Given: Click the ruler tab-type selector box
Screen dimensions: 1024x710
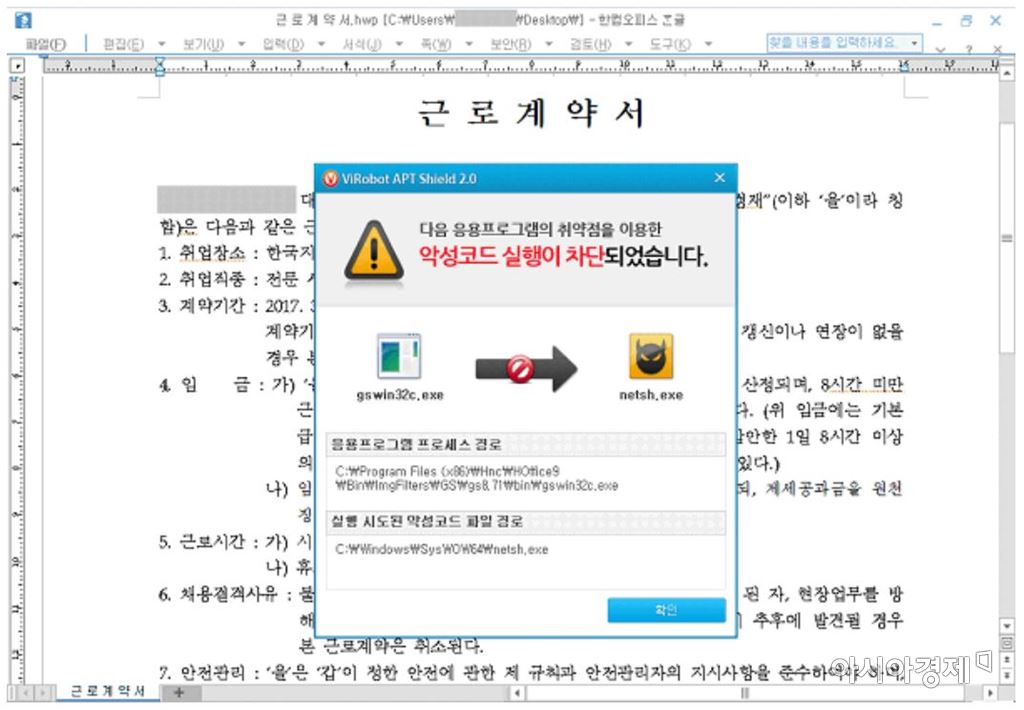Looking at the screenshot, I should (x=17, y=65).
